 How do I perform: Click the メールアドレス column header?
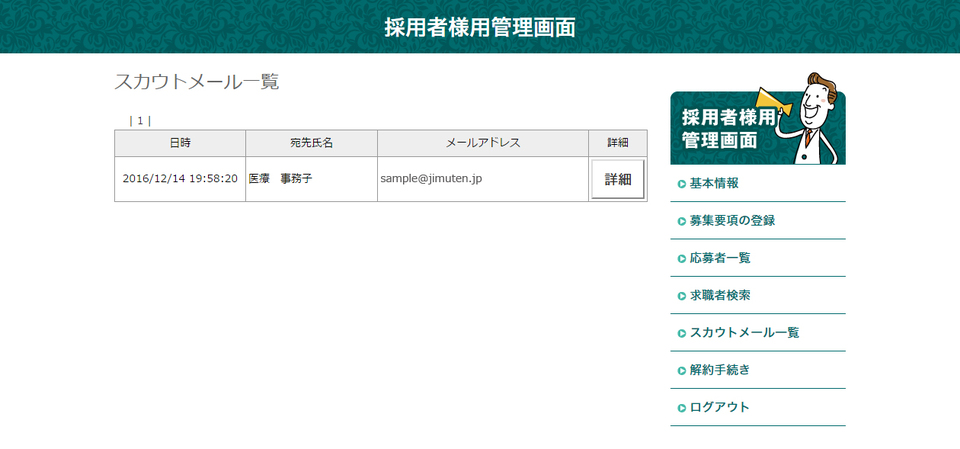[483, 143]
